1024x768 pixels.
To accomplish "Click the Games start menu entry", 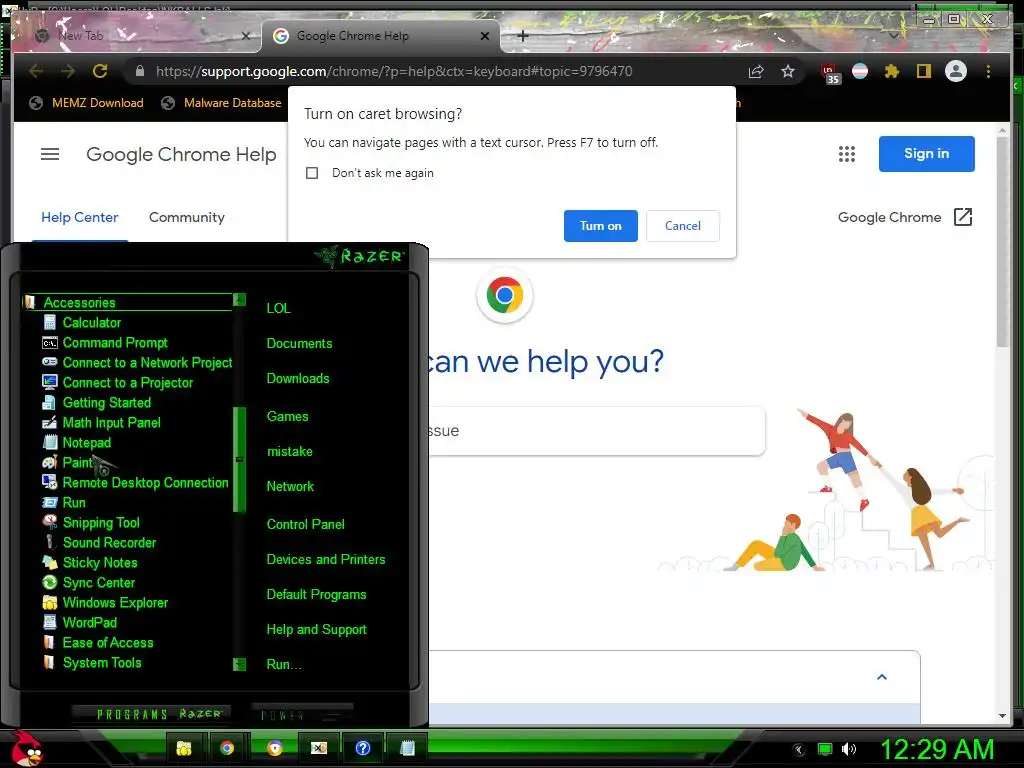I will point(287,417).
